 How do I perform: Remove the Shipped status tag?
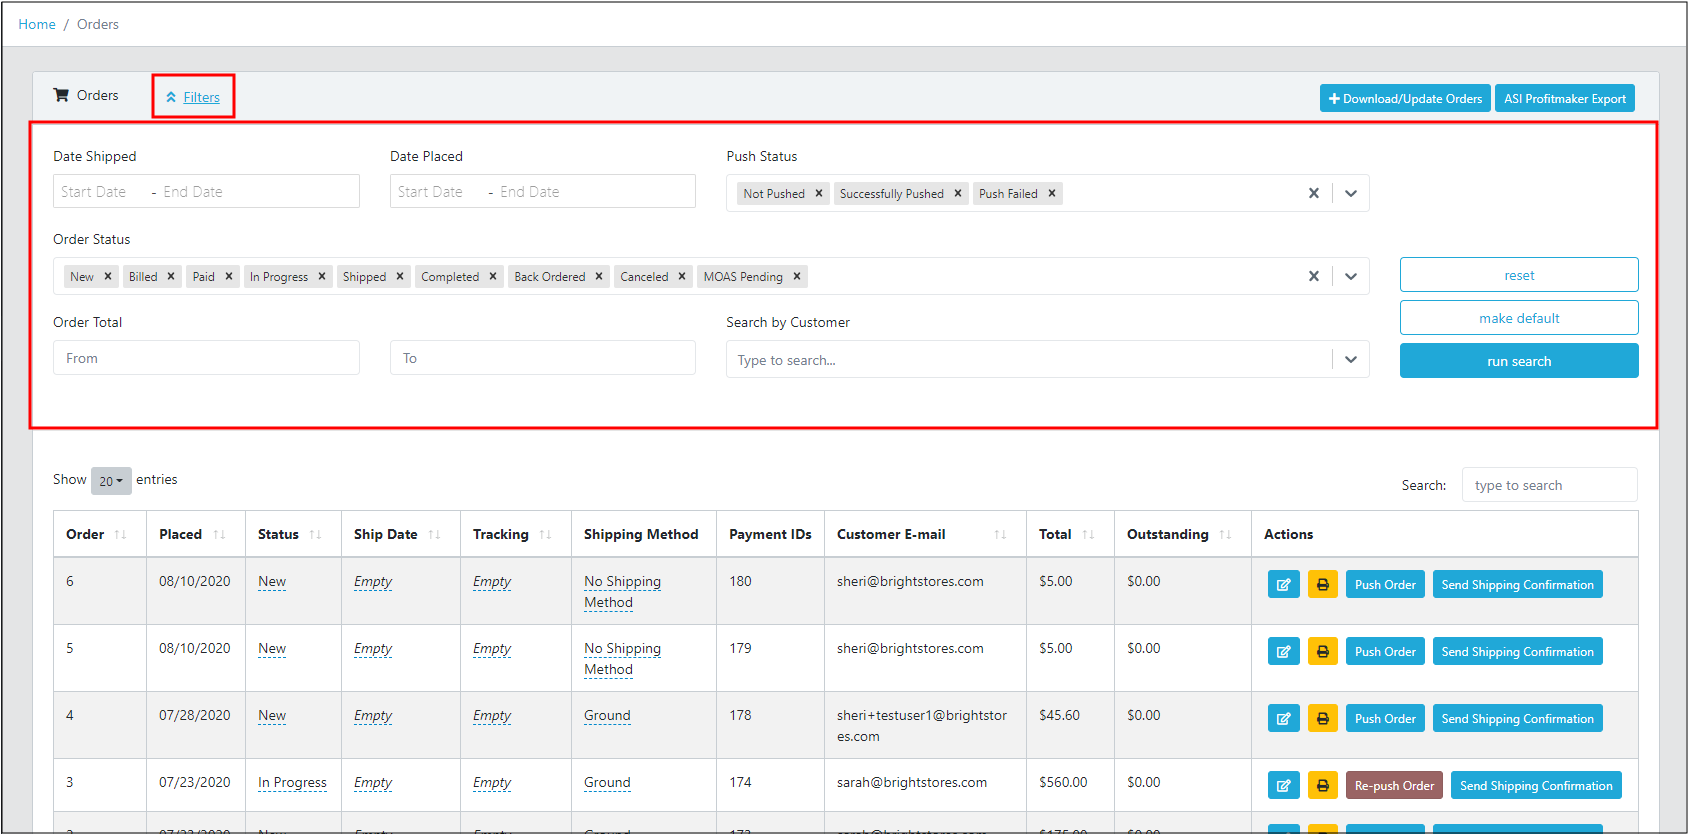click(x=400, y=277)
